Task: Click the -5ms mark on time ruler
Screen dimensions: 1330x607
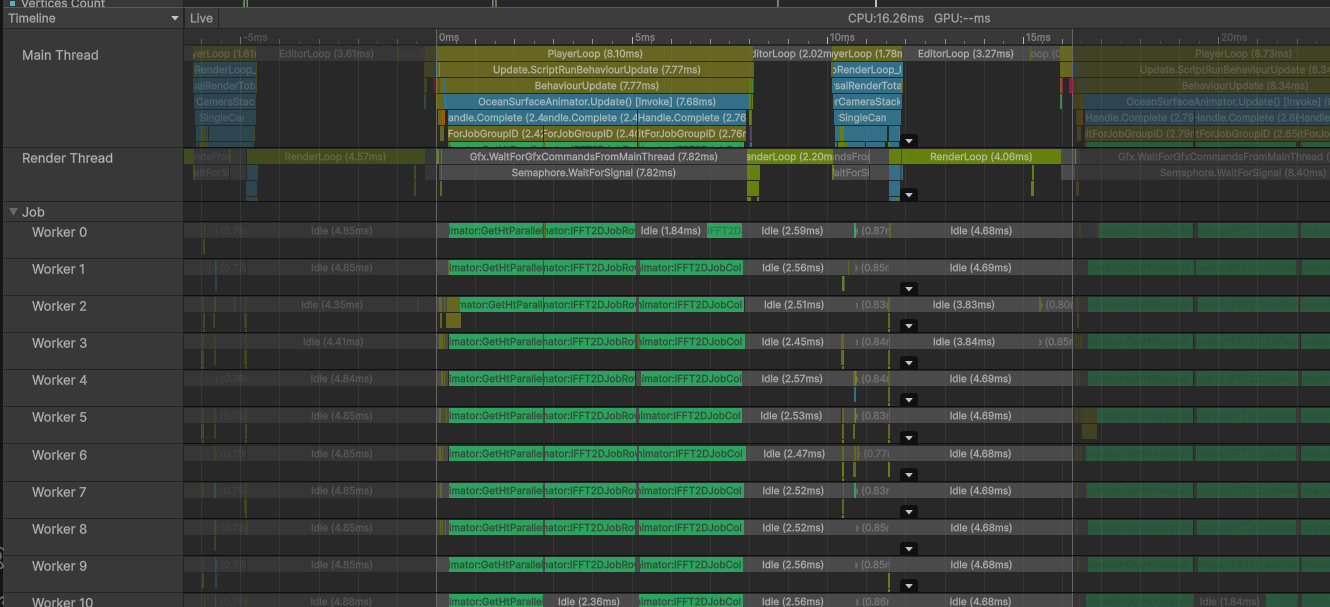Action: click(254, 36)
